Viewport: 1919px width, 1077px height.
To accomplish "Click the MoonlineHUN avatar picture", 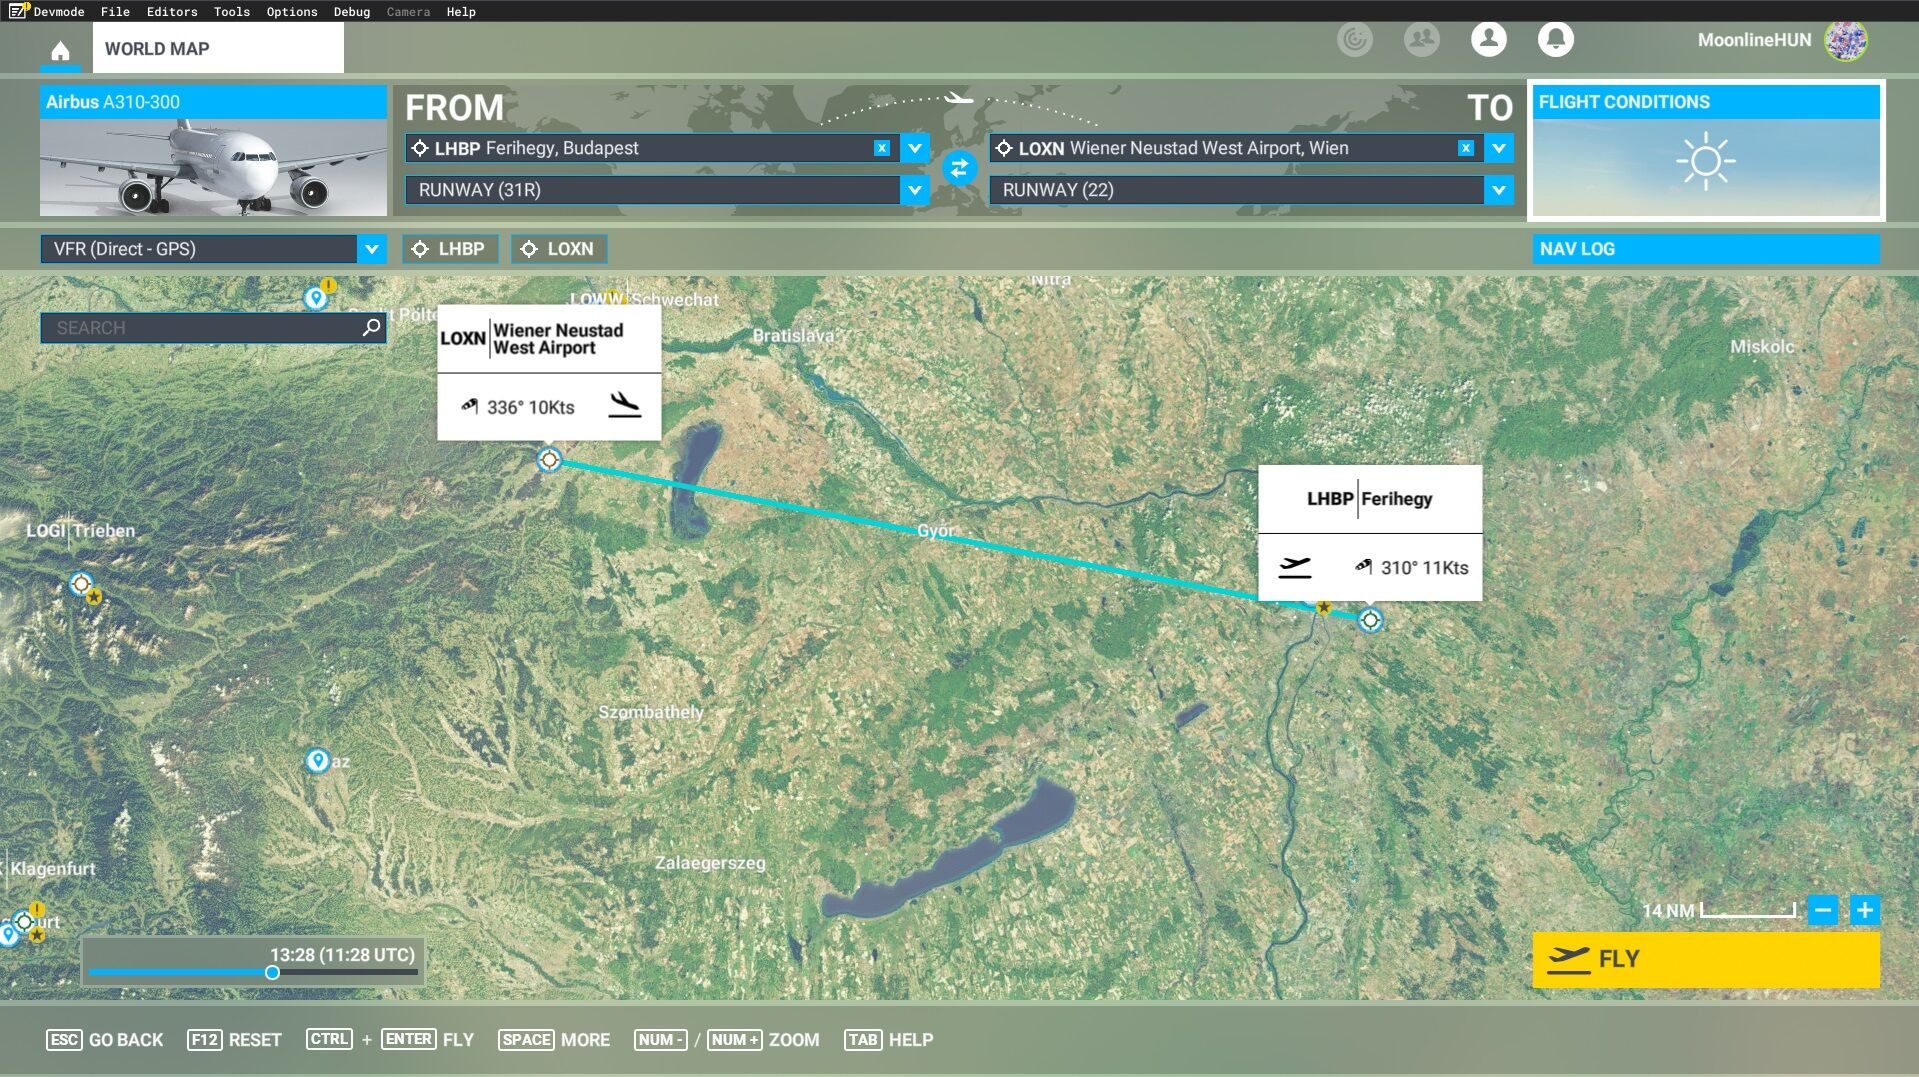I will (x=1845, y=40).
